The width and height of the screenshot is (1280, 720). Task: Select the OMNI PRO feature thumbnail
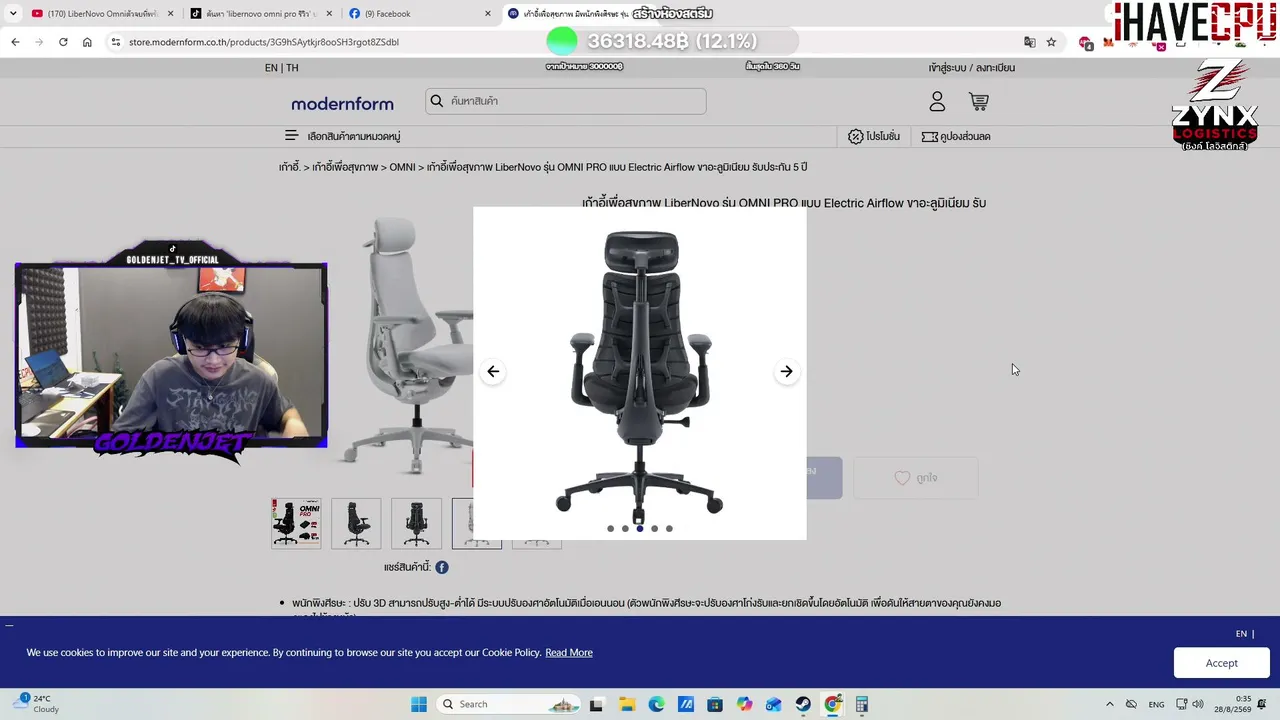click(x=296, y=523)
